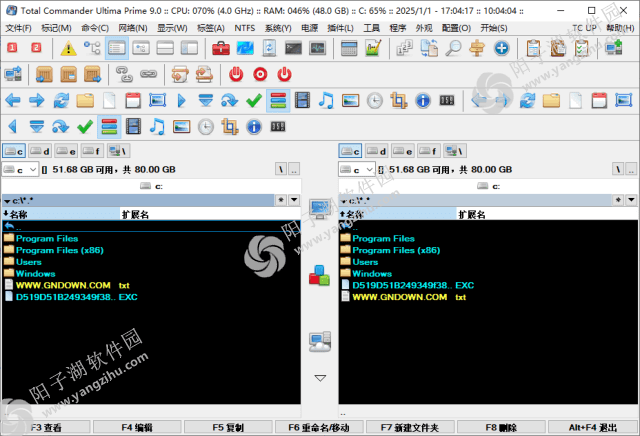Click the computer with green arrow icon
The height and width of the screenshot is (436, 640).
[x=614, y=48]
